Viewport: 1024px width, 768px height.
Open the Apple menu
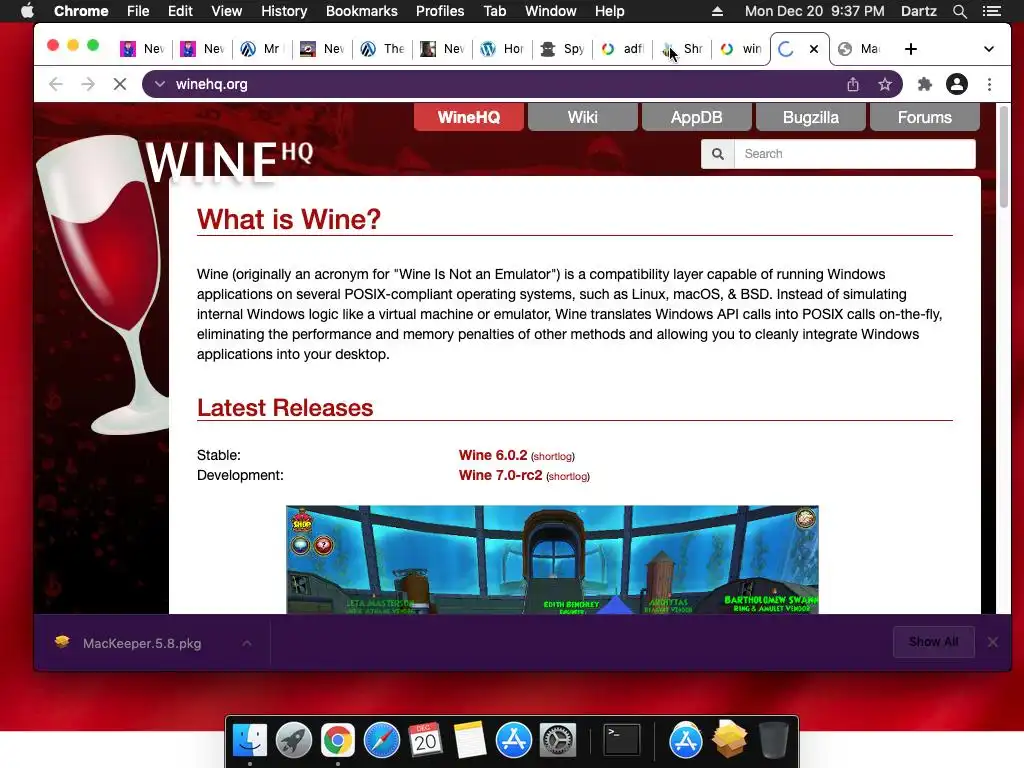pyautogui.click(x=27, y=11)
